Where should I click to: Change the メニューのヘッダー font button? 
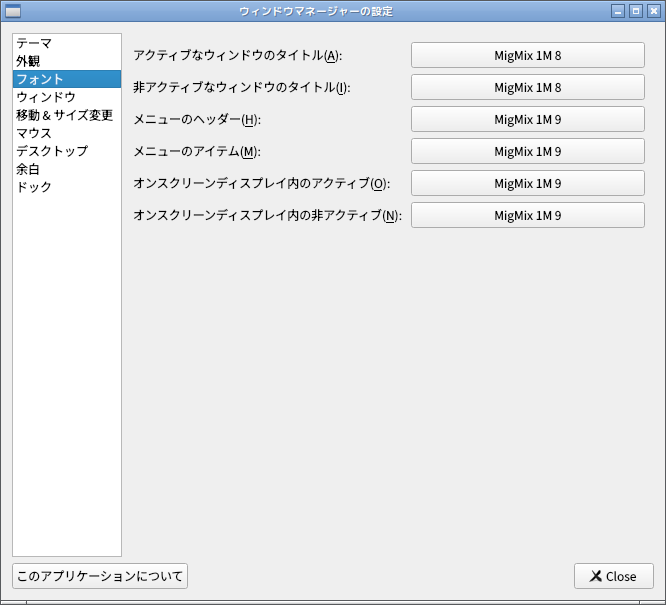click(x=528, y=119)
